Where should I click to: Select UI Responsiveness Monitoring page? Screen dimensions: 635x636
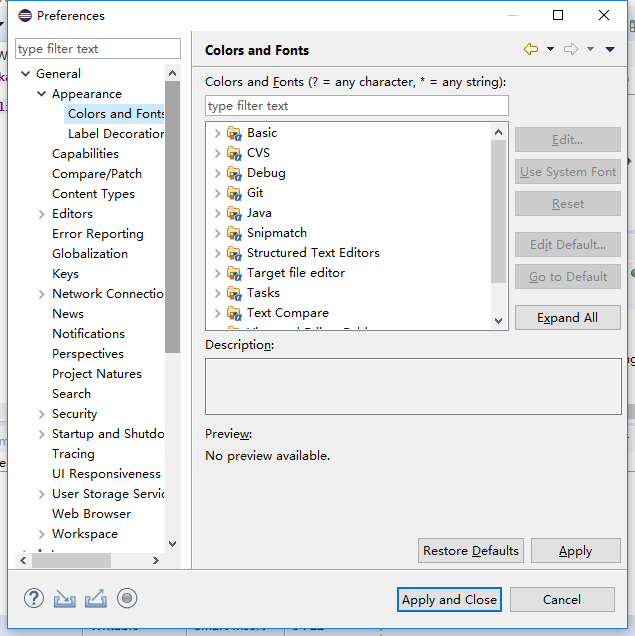pos(106,474)
